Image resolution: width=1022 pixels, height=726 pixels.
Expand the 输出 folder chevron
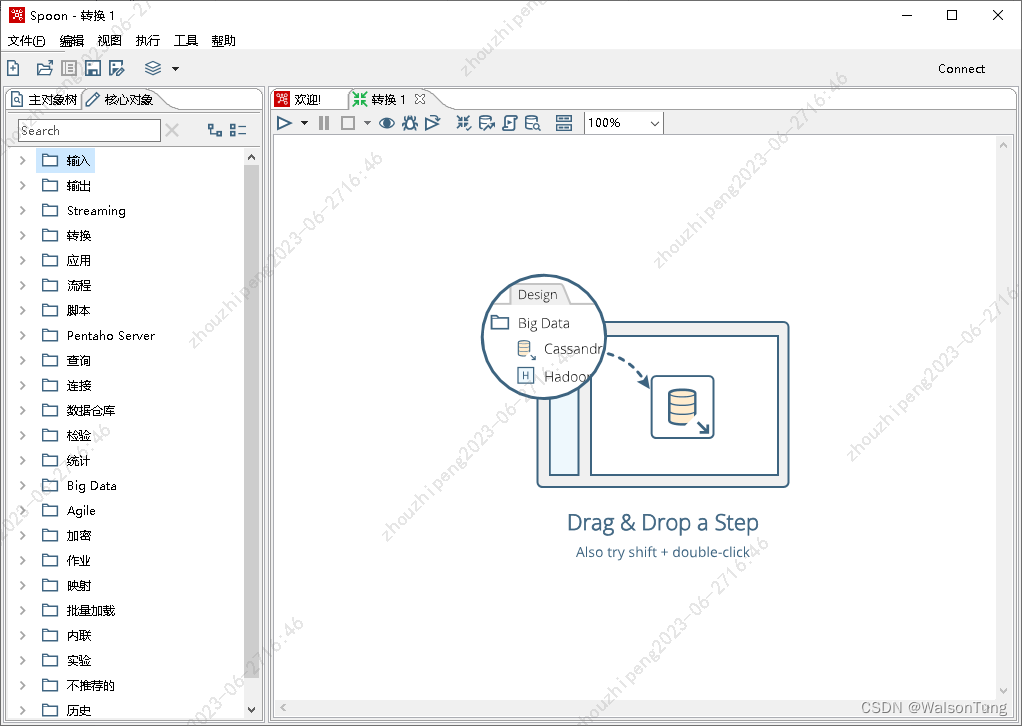coord(23,185)
